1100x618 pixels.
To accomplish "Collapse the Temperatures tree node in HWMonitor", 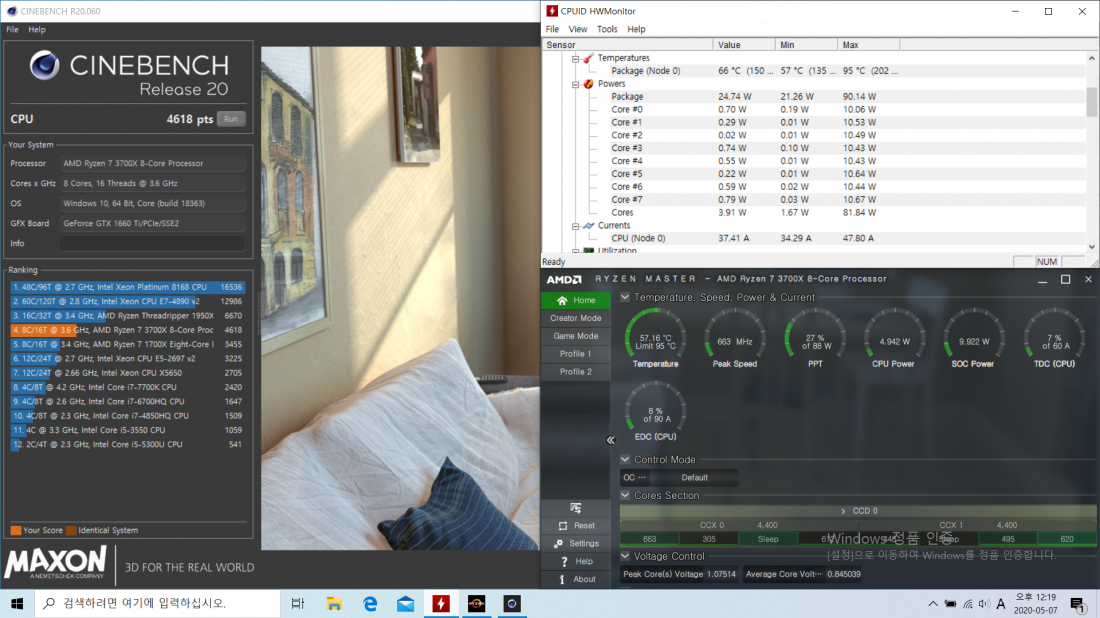I will pos(576,58).
